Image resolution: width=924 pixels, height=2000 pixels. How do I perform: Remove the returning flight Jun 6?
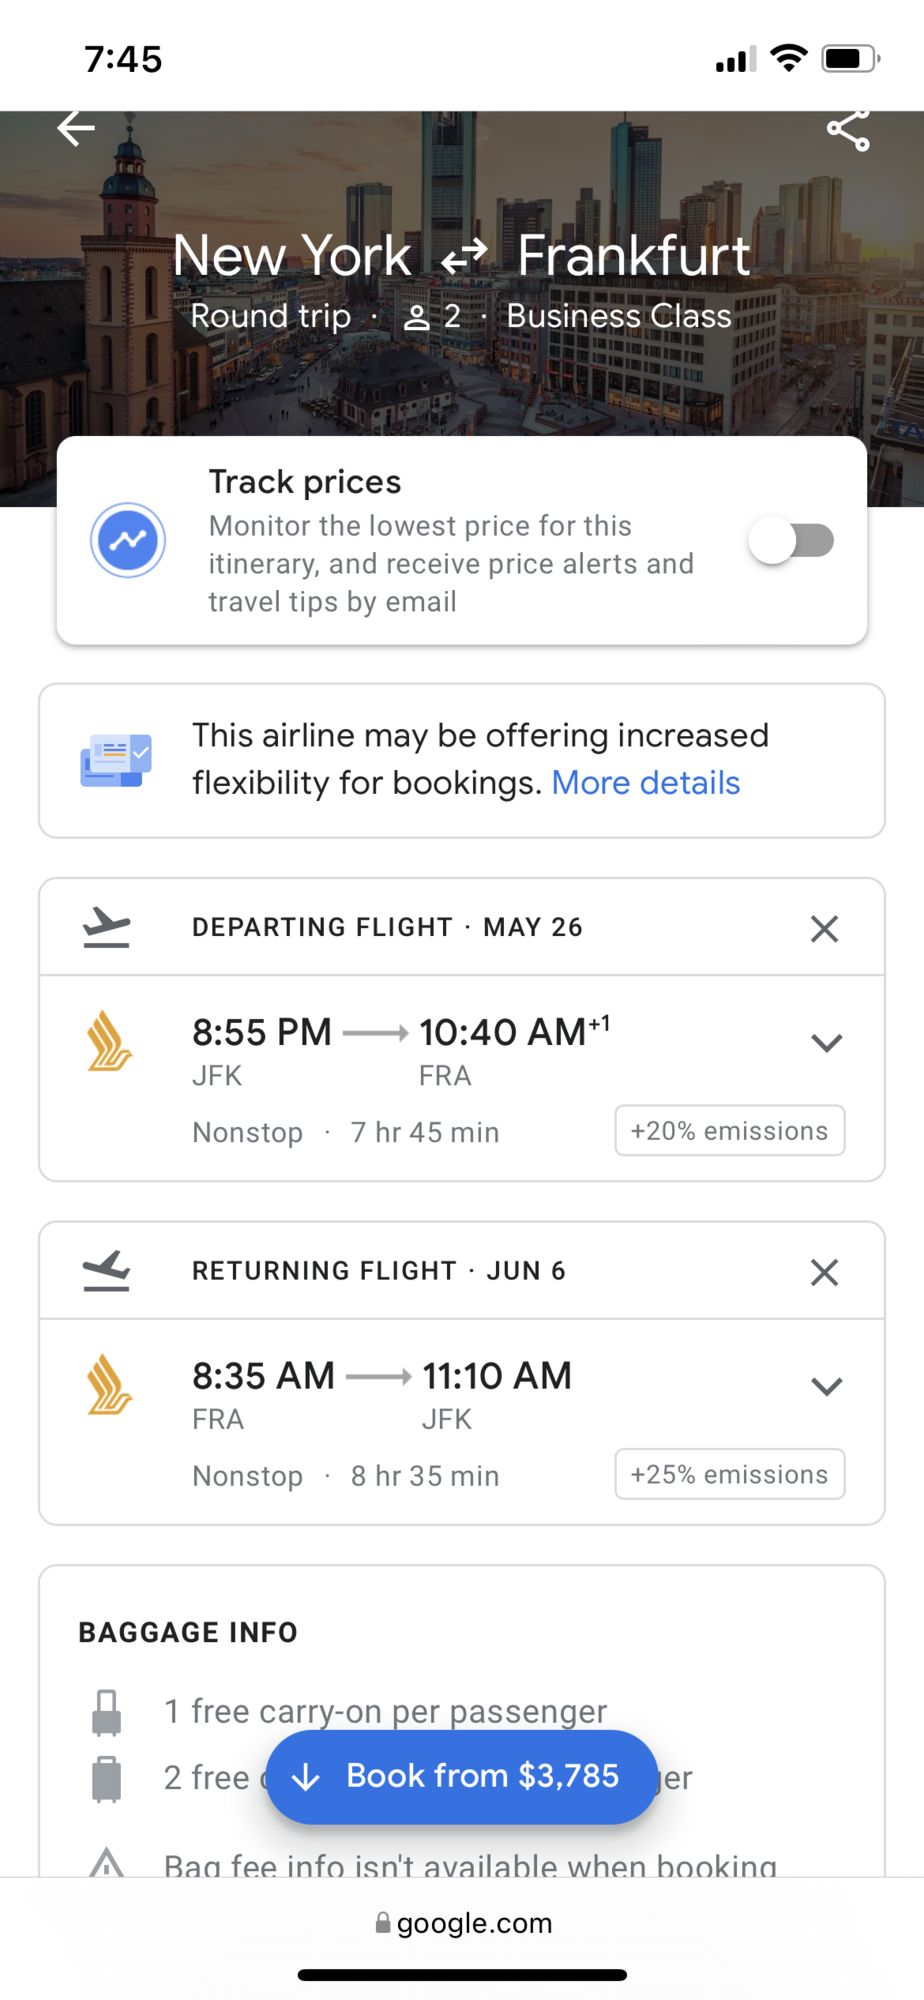pos(824,1272)
